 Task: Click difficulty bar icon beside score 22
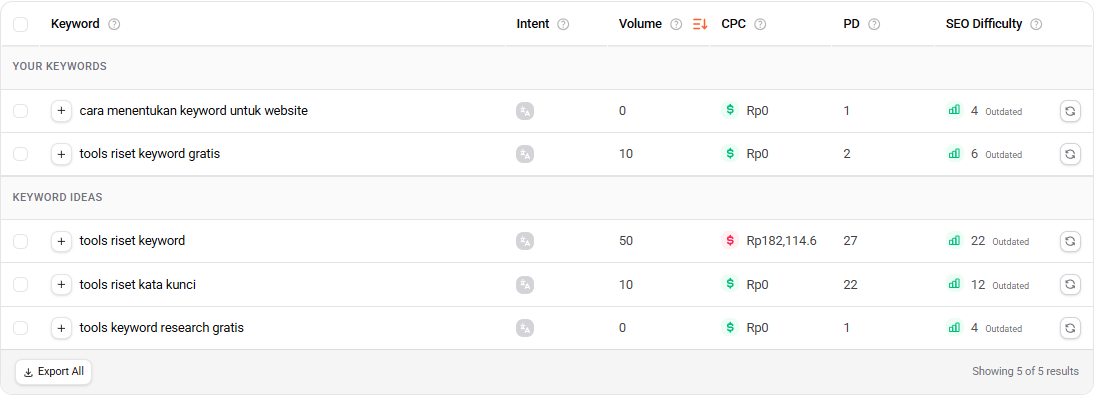tap(954, 241)
